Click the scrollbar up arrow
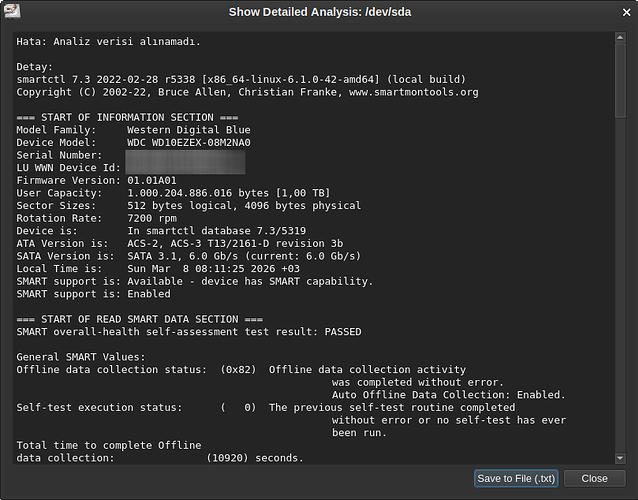638x500 pixels. coord(620,38)
